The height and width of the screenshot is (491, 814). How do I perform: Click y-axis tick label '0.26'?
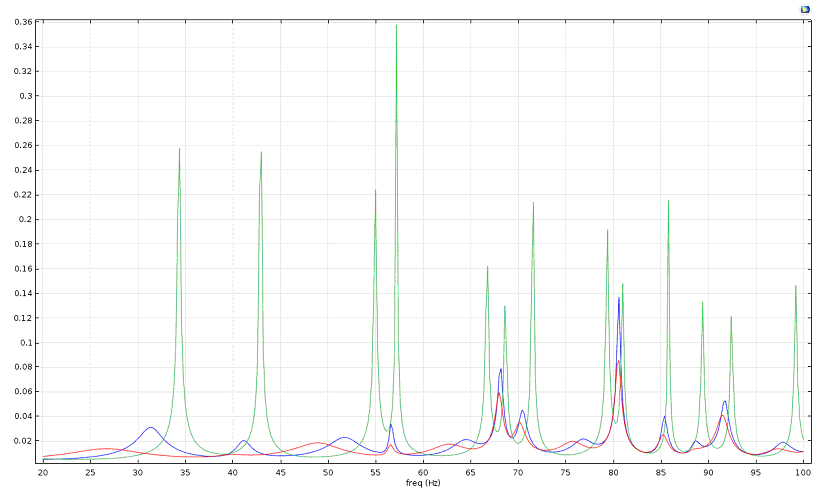click(23, 145)
